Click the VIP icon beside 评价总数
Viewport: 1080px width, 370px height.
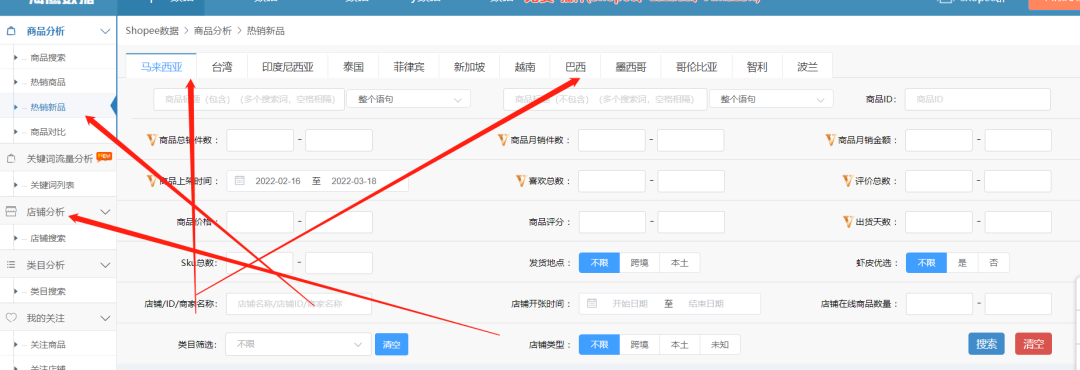tap(849, 181)
